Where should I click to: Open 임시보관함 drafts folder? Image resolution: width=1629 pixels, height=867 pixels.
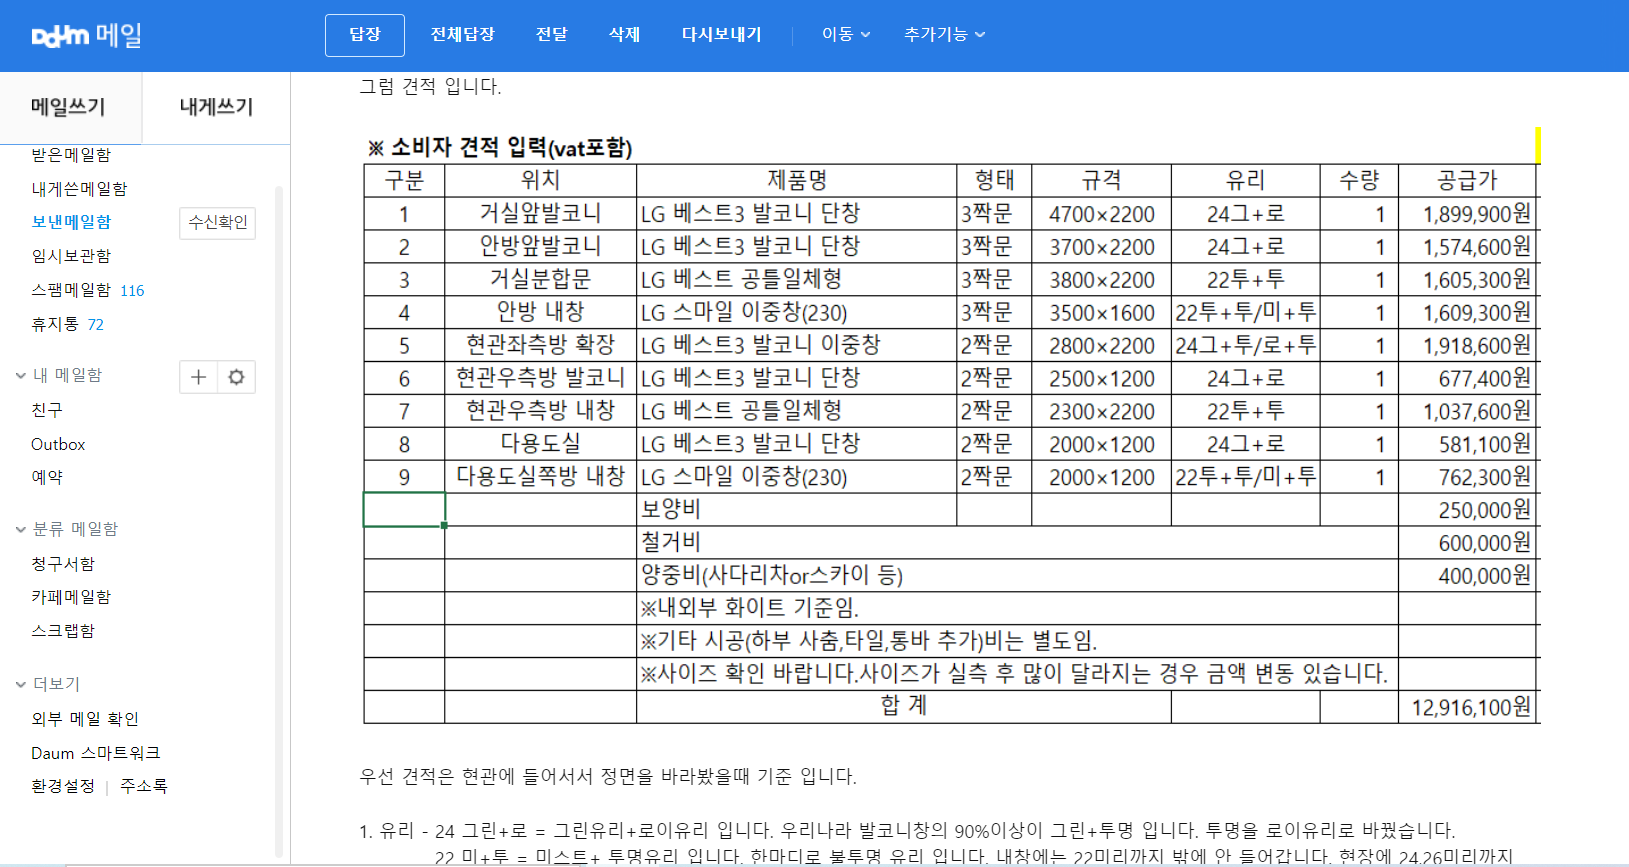pyautogui.click(x=71, y=256)
